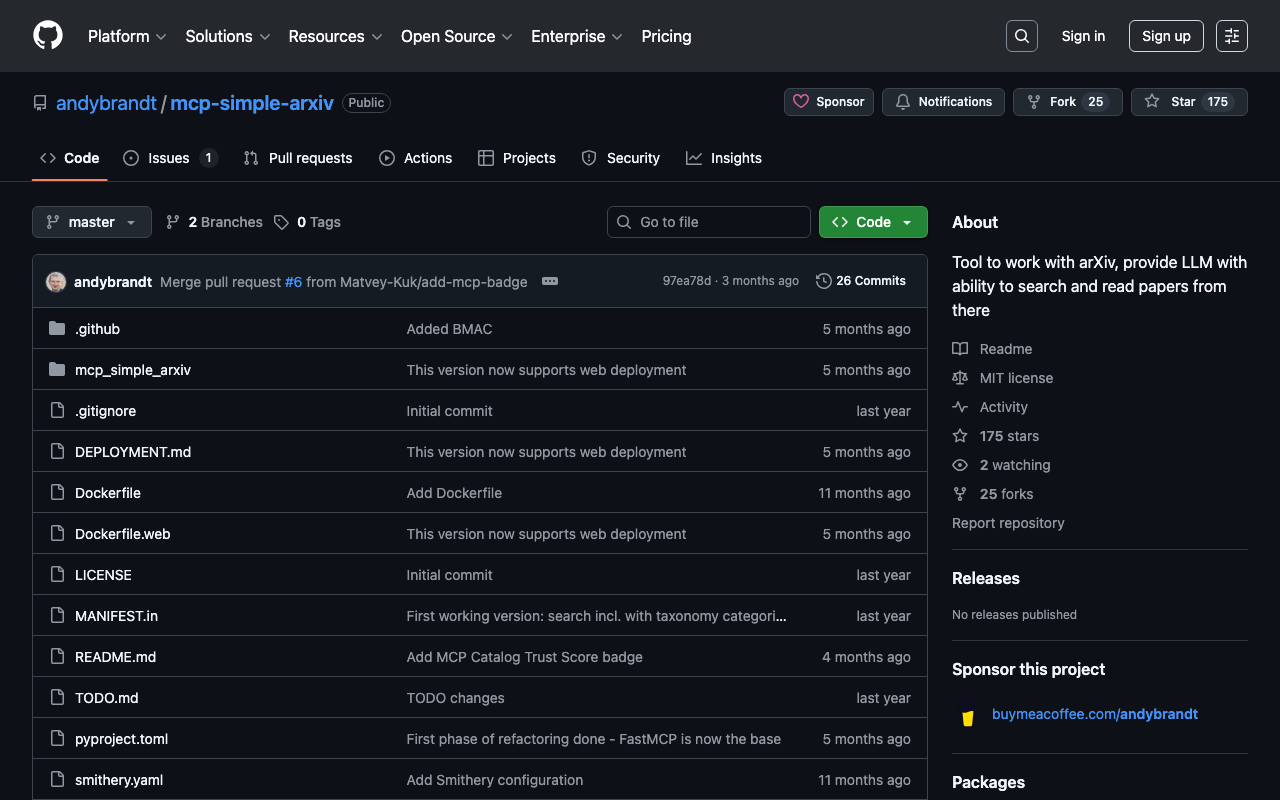Expand the green Code dropdown

tap(873, 222)
